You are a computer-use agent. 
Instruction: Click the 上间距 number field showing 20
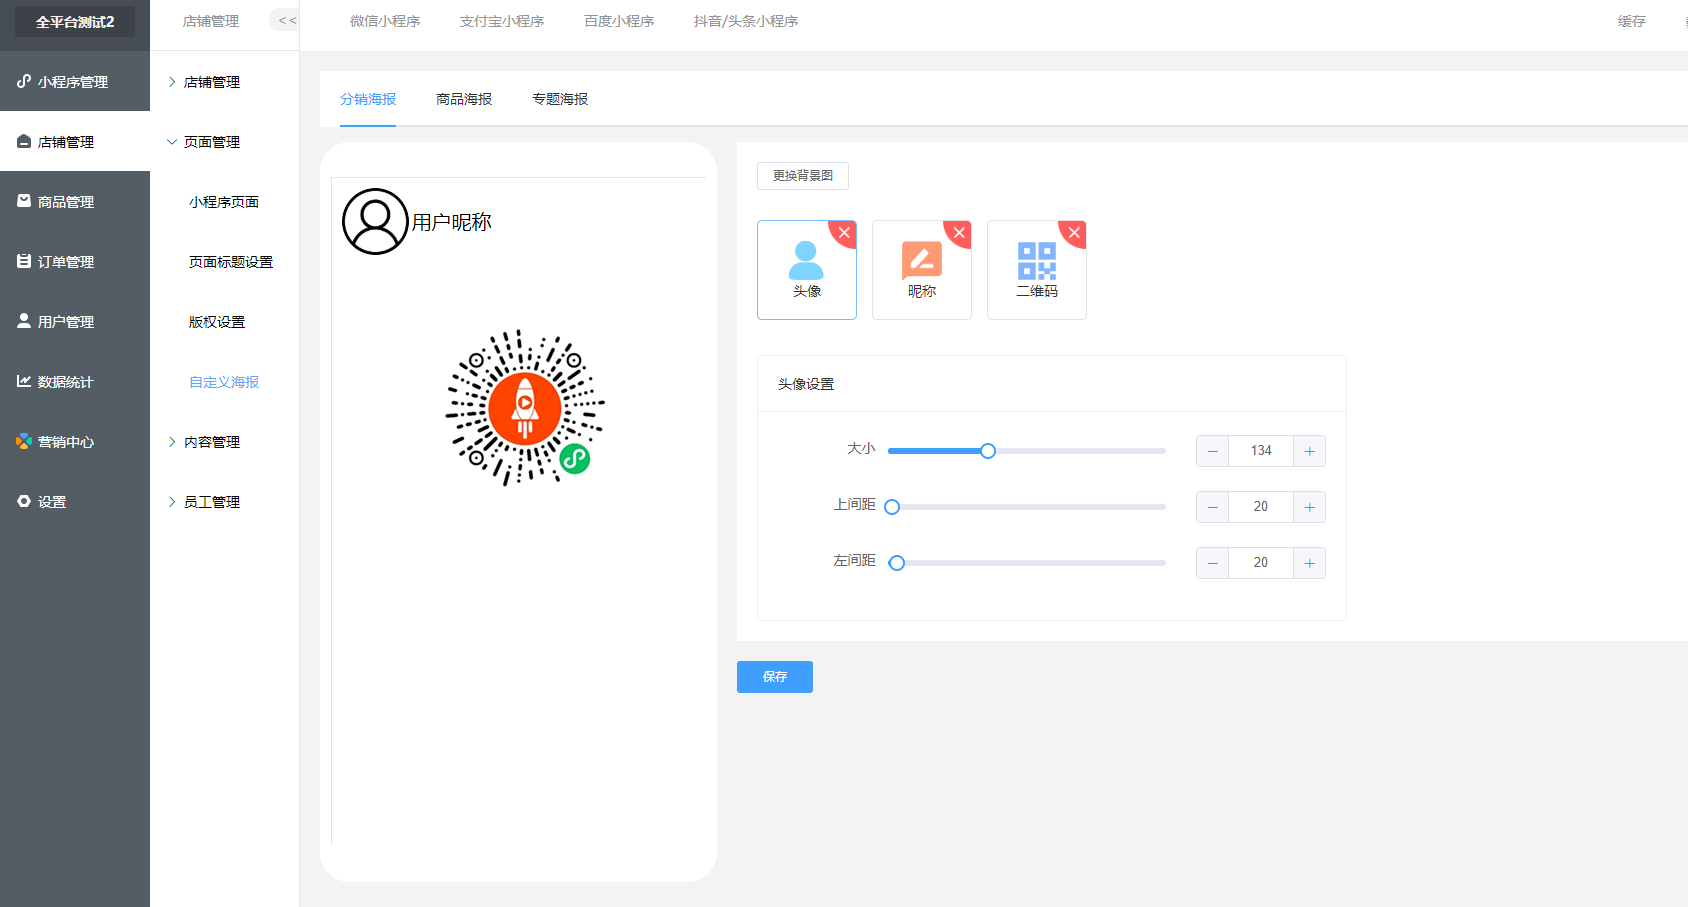(1261, 507)
